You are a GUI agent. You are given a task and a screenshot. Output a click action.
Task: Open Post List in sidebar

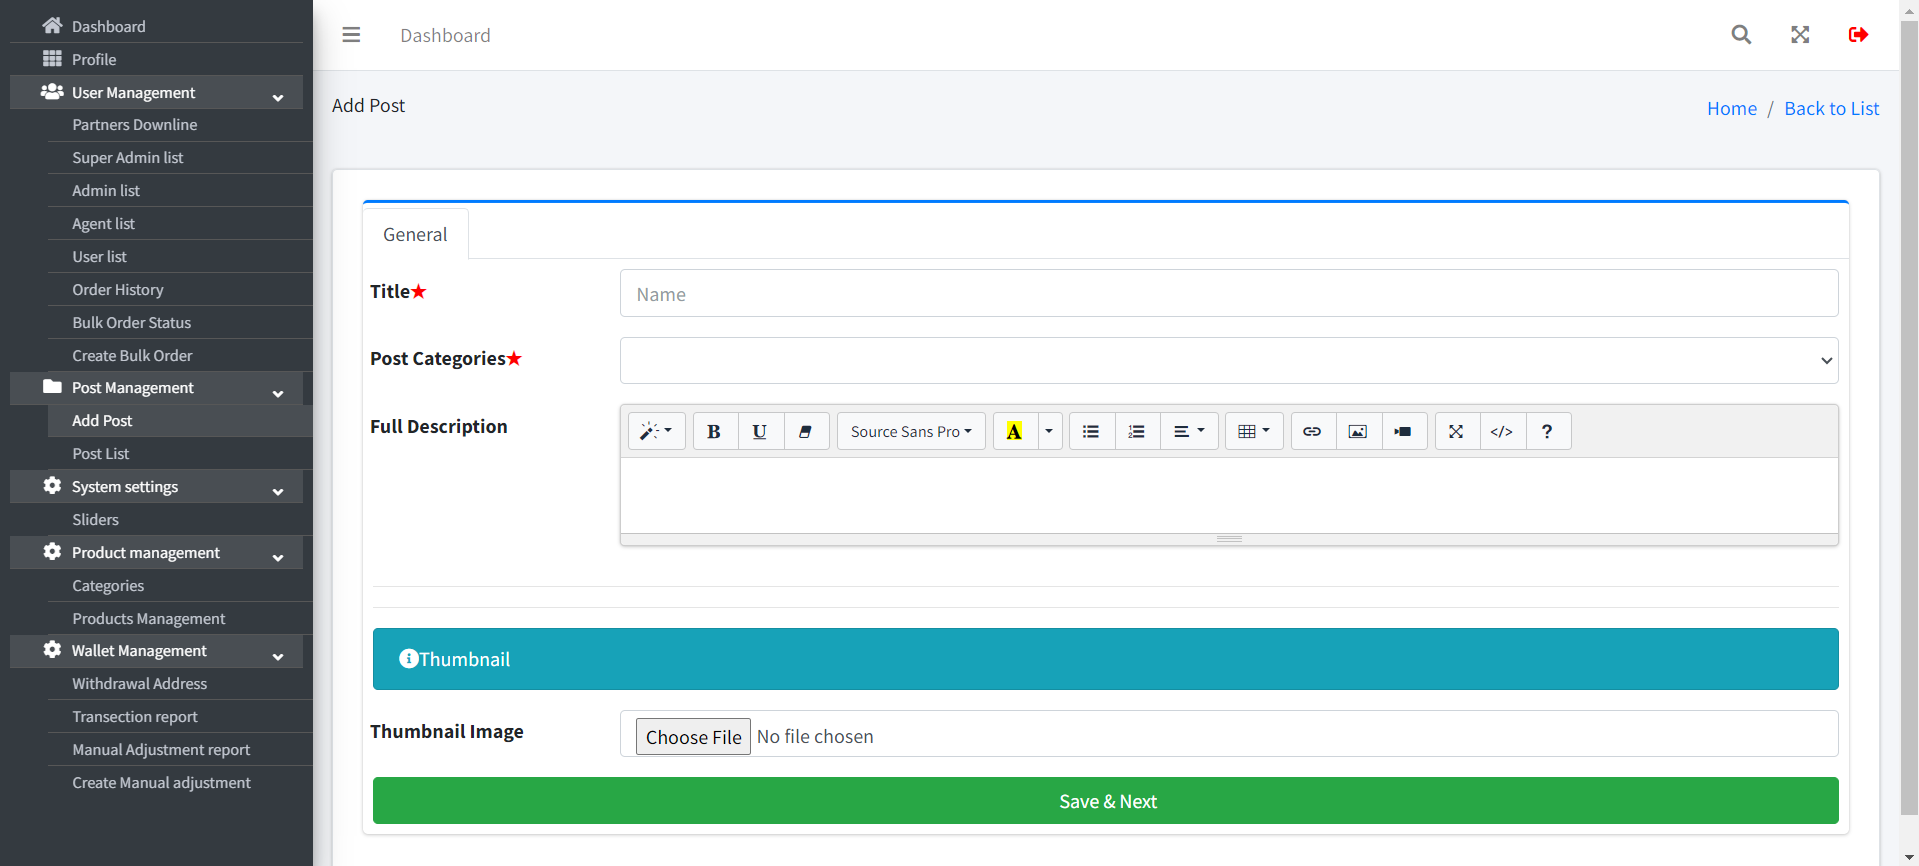click(x=101, y=454)
